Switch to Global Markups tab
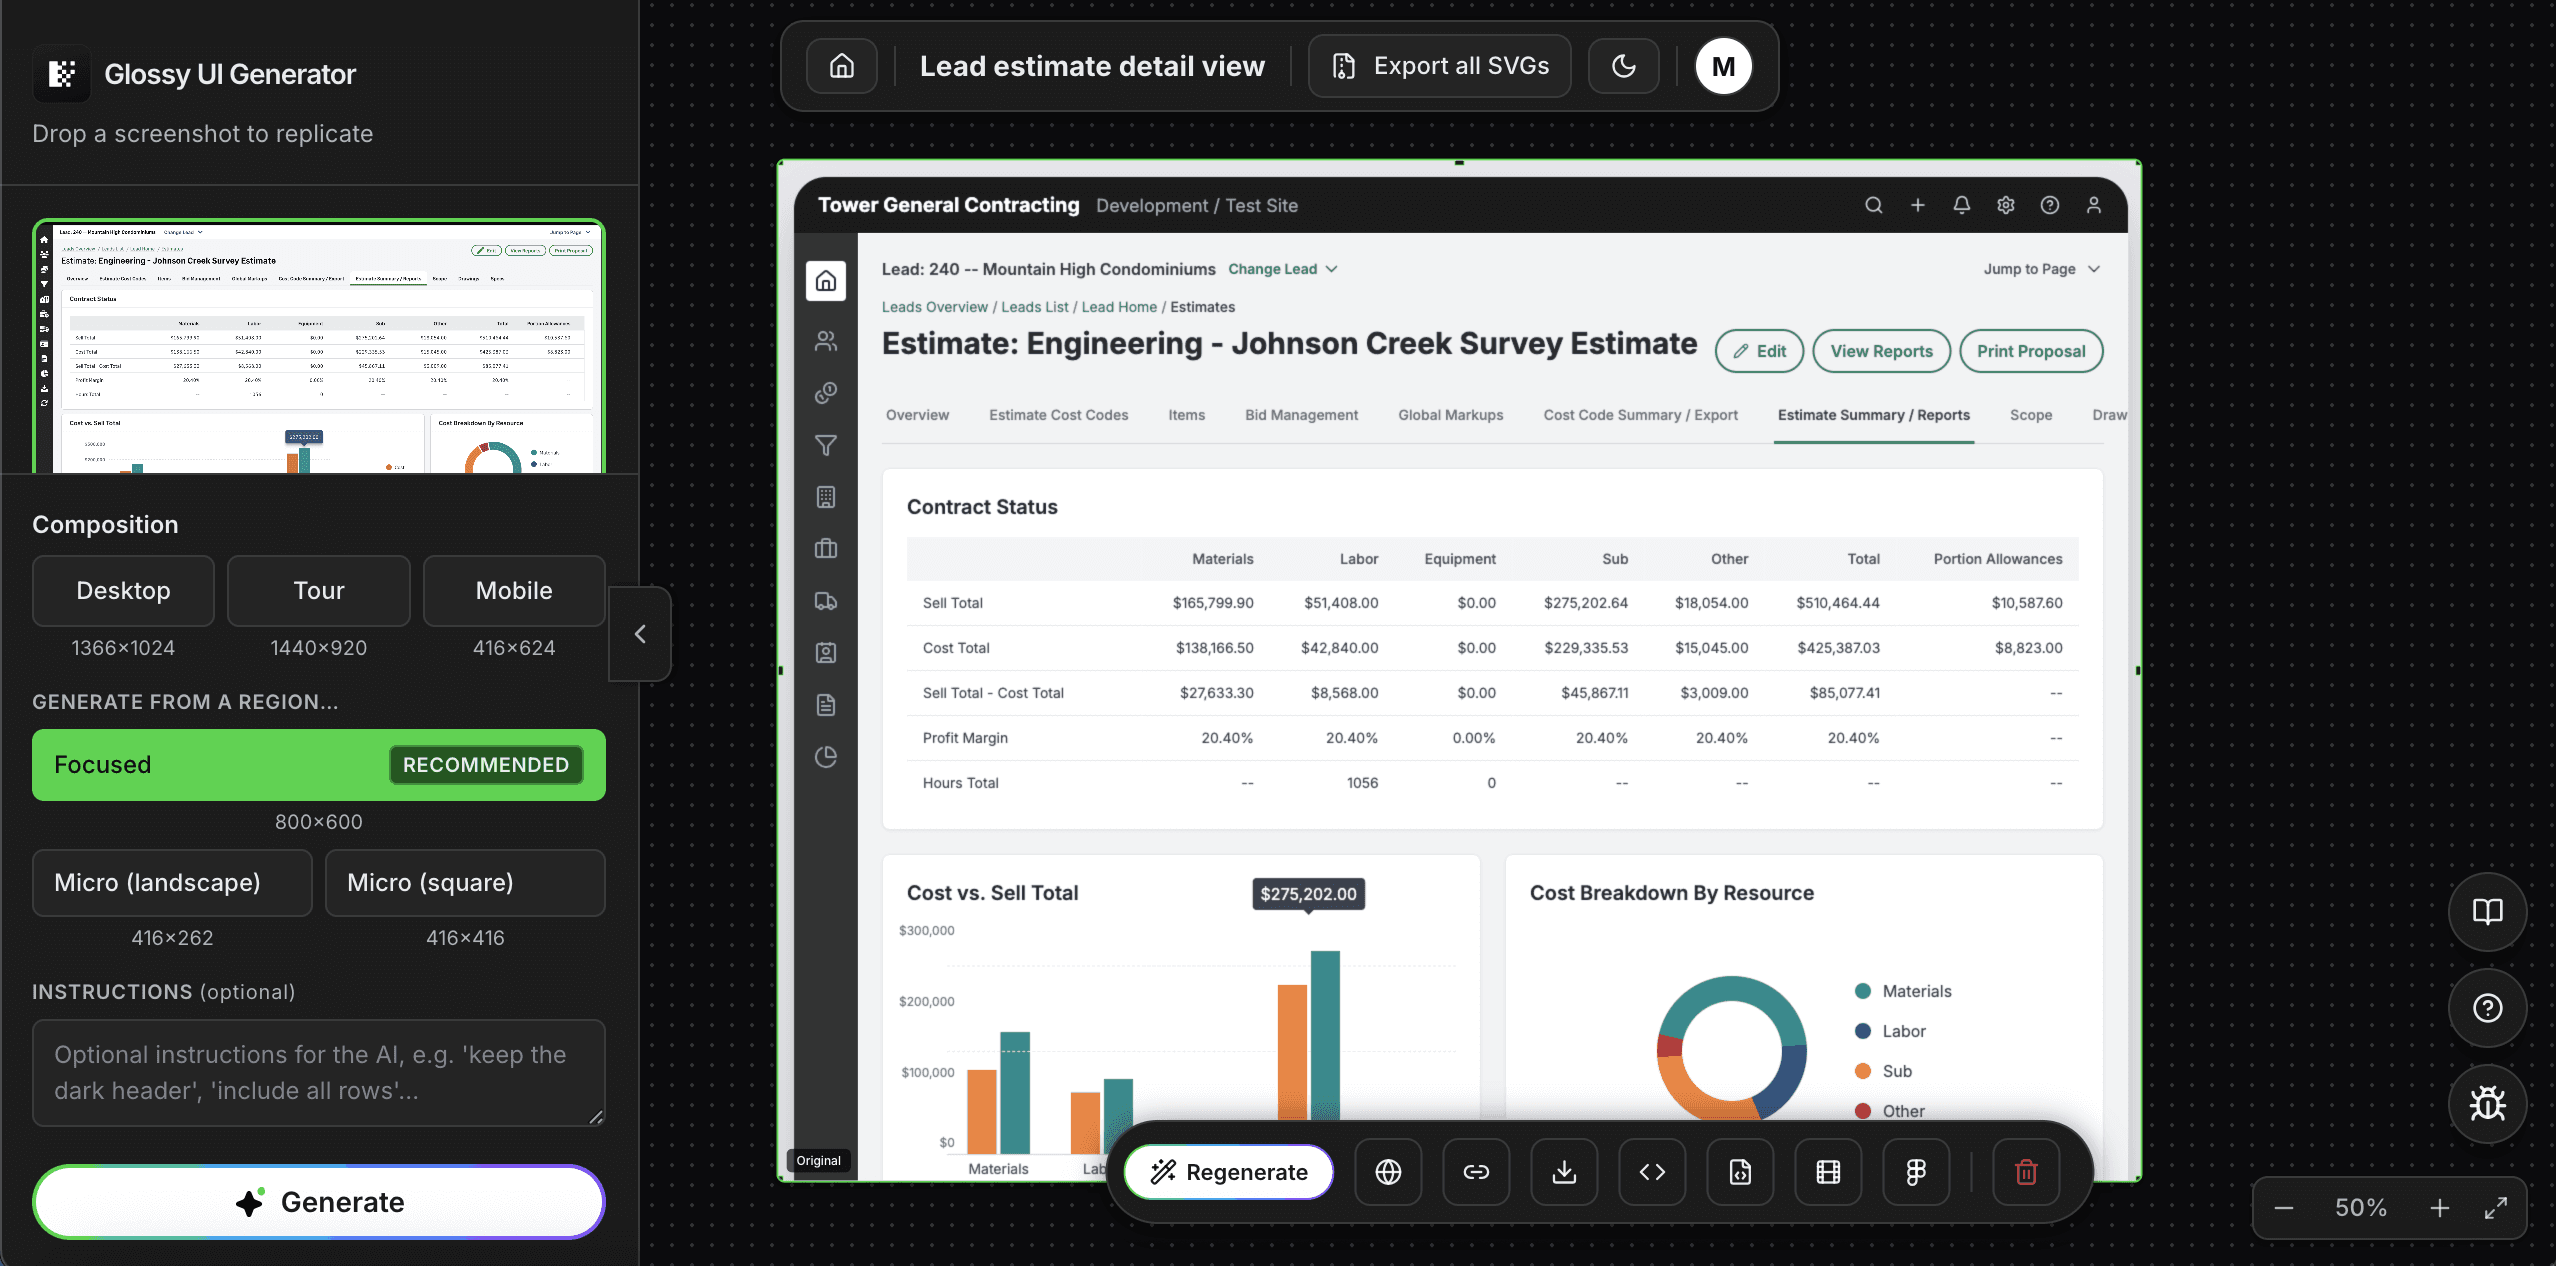 click(1450, 415)
